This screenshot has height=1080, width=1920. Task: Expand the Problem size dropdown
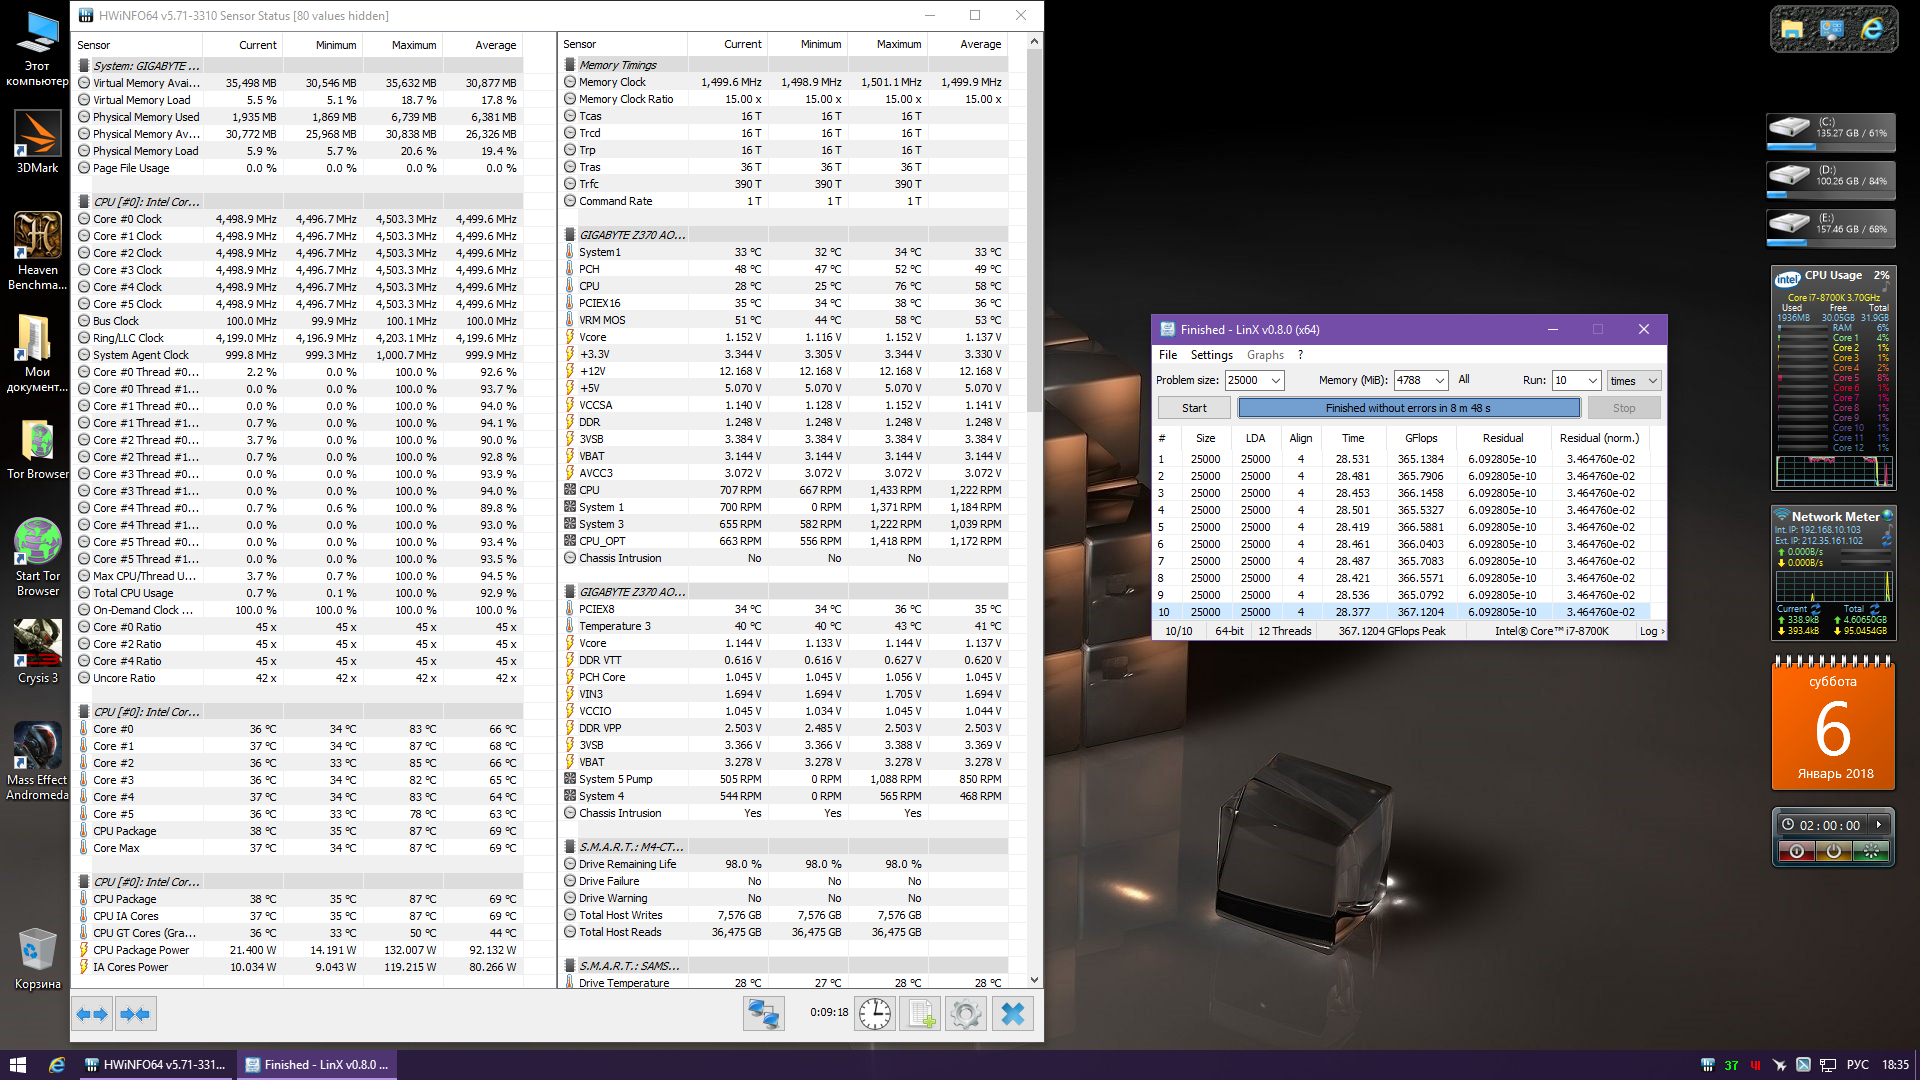click(x=1275, y=381)
